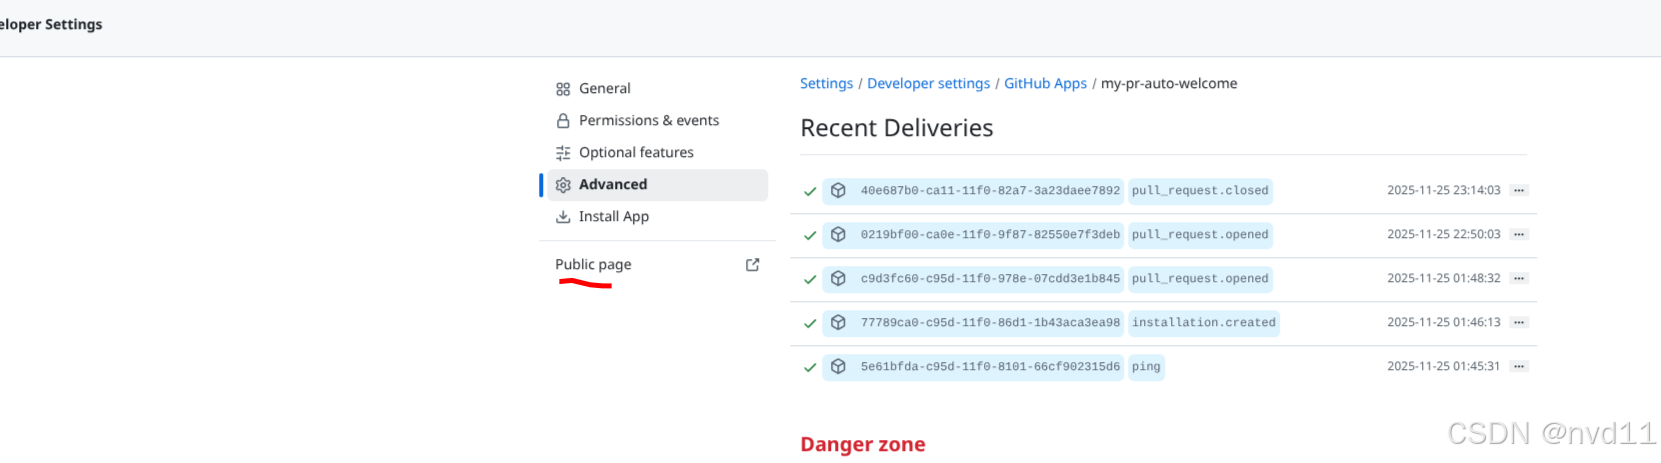Image resolution: width=1661 pixels, height=463 pixels.
Task: Open the ellipsis menu for the 01:46:13 delivery
Action: pos(1519,322)
